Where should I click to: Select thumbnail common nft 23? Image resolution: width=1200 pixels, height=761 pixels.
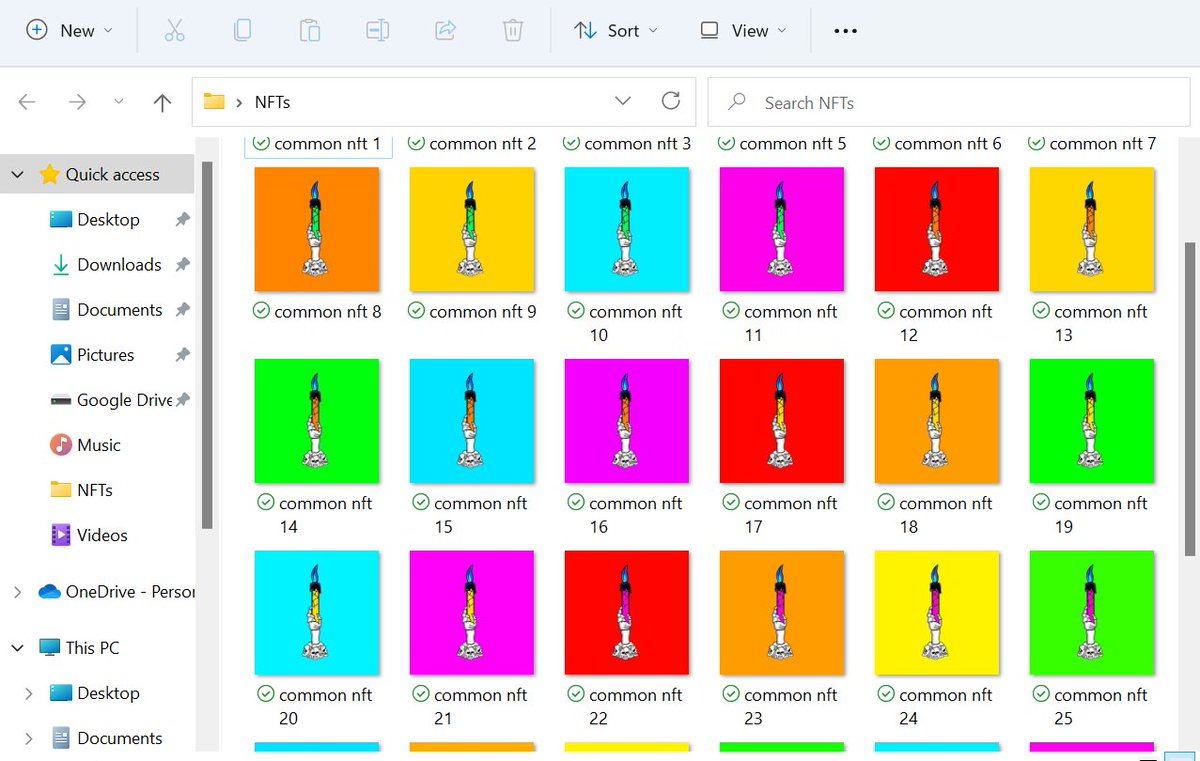tap(782, 613)
